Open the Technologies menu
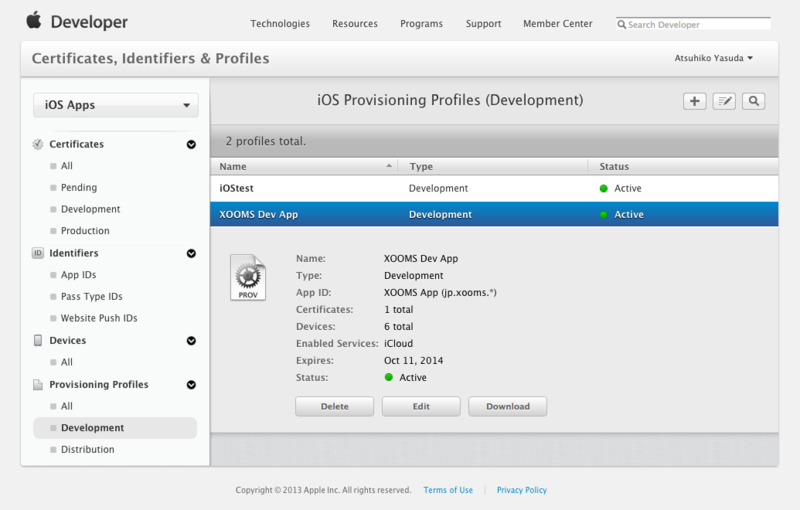The width and height of the screenshot is (800, 510). [x=280, y=23]
